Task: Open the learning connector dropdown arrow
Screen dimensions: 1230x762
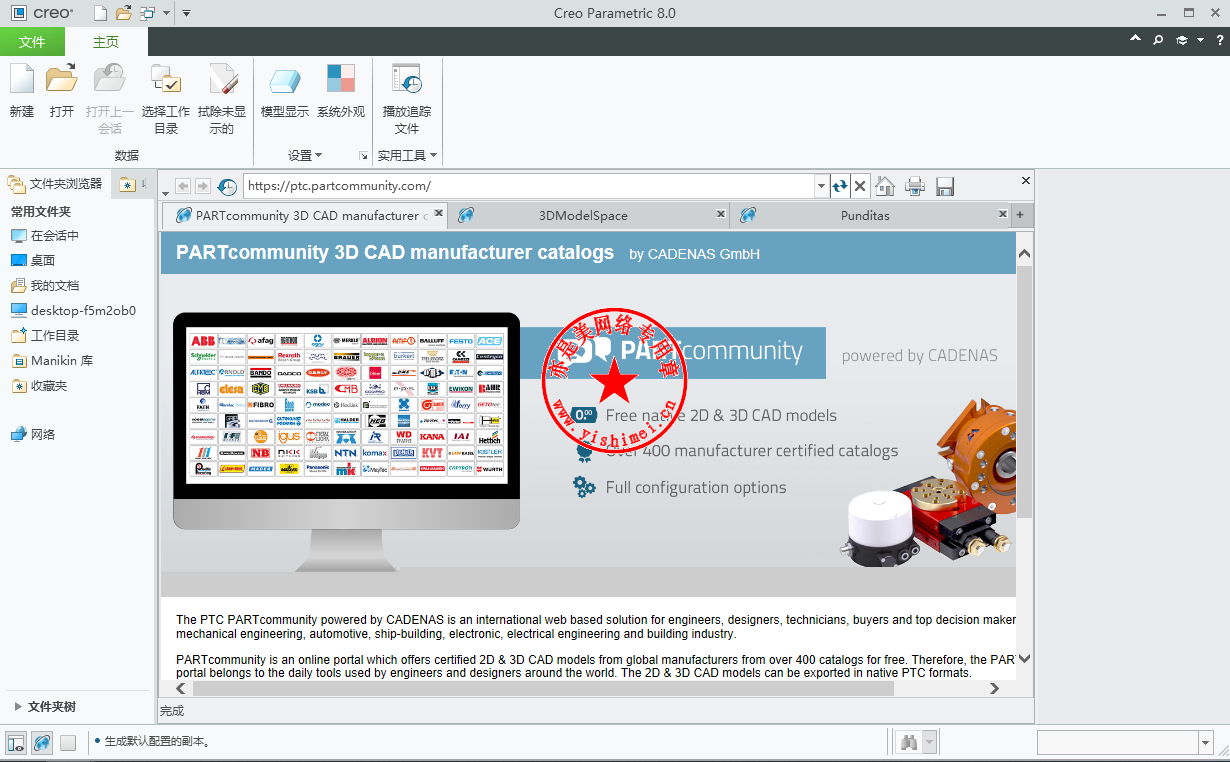Action: pos(1200,40)
